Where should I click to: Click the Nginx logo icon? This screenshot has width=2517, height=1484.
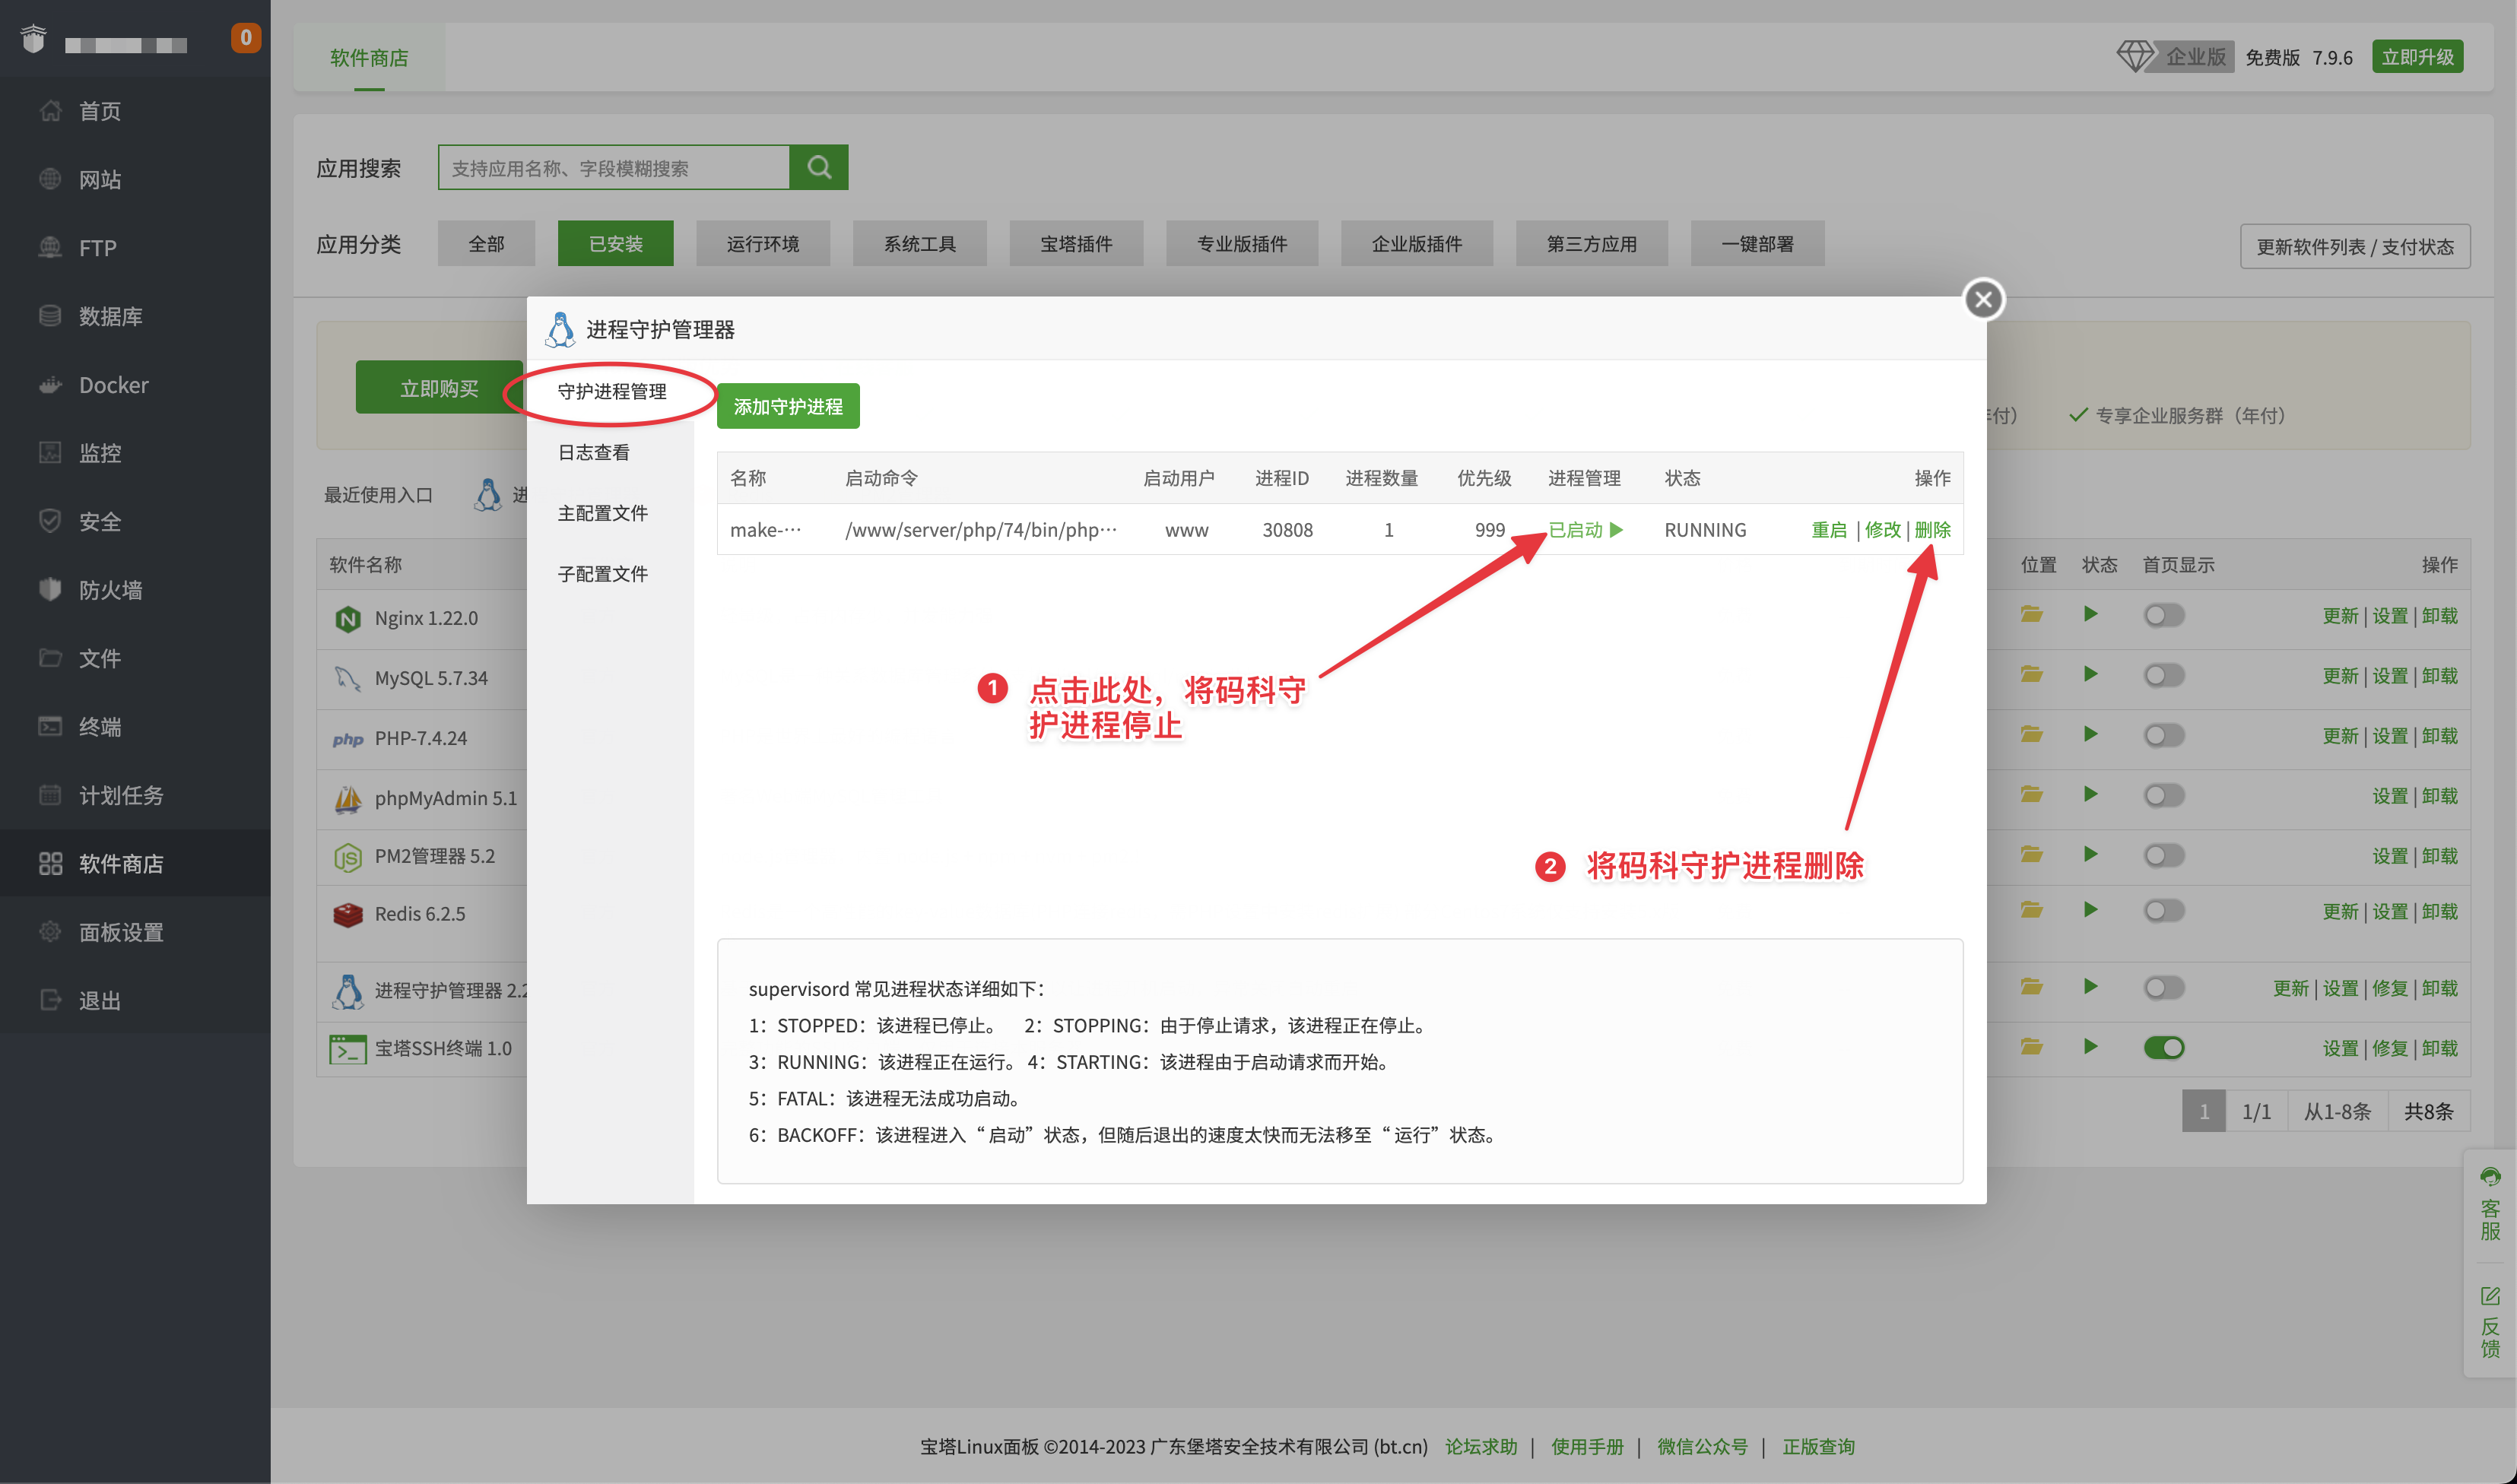347,619
